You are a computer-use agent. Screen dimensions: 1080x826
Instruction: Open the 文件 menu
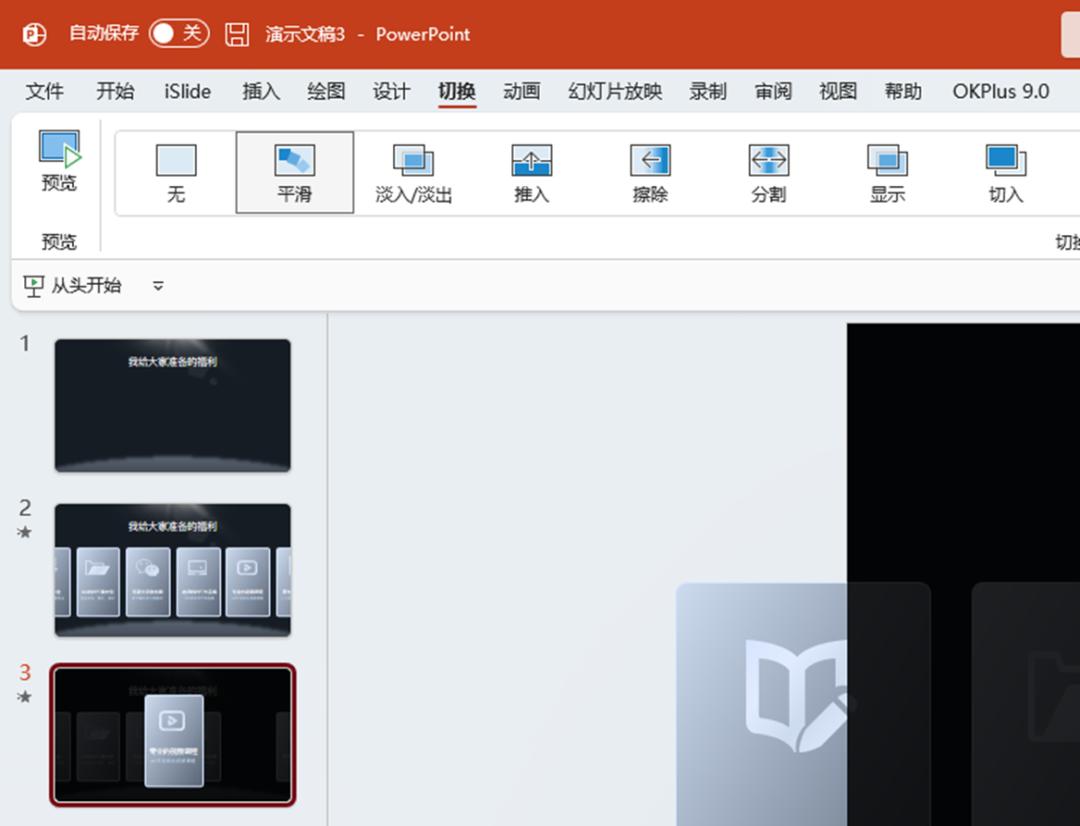coord(44,91)
